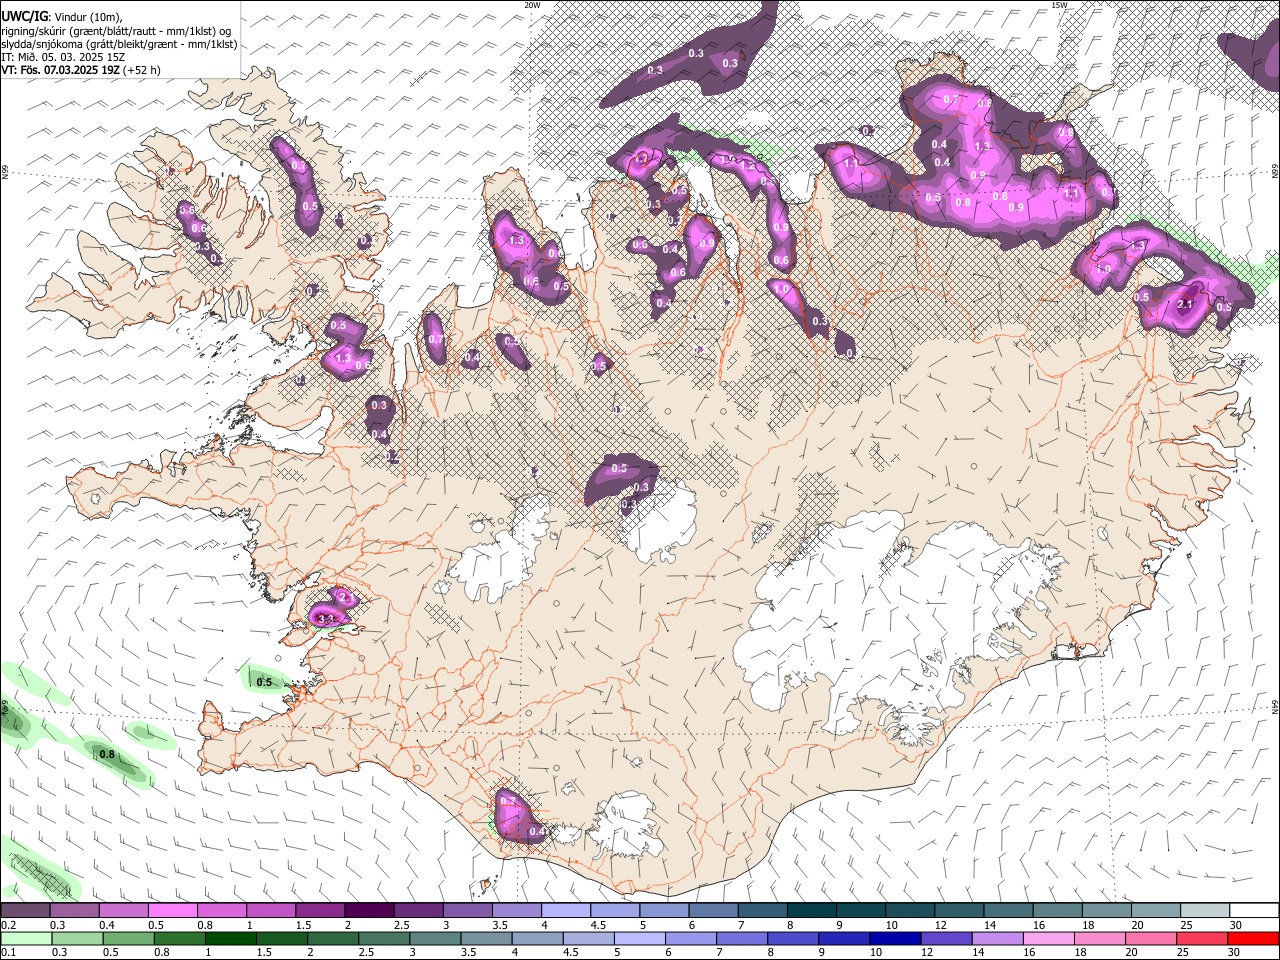Pick the medium green 0.5–0.8 swatch on the rain scale
The height and width of the screenshot is (960, 1280).
[x=128, y=938]
